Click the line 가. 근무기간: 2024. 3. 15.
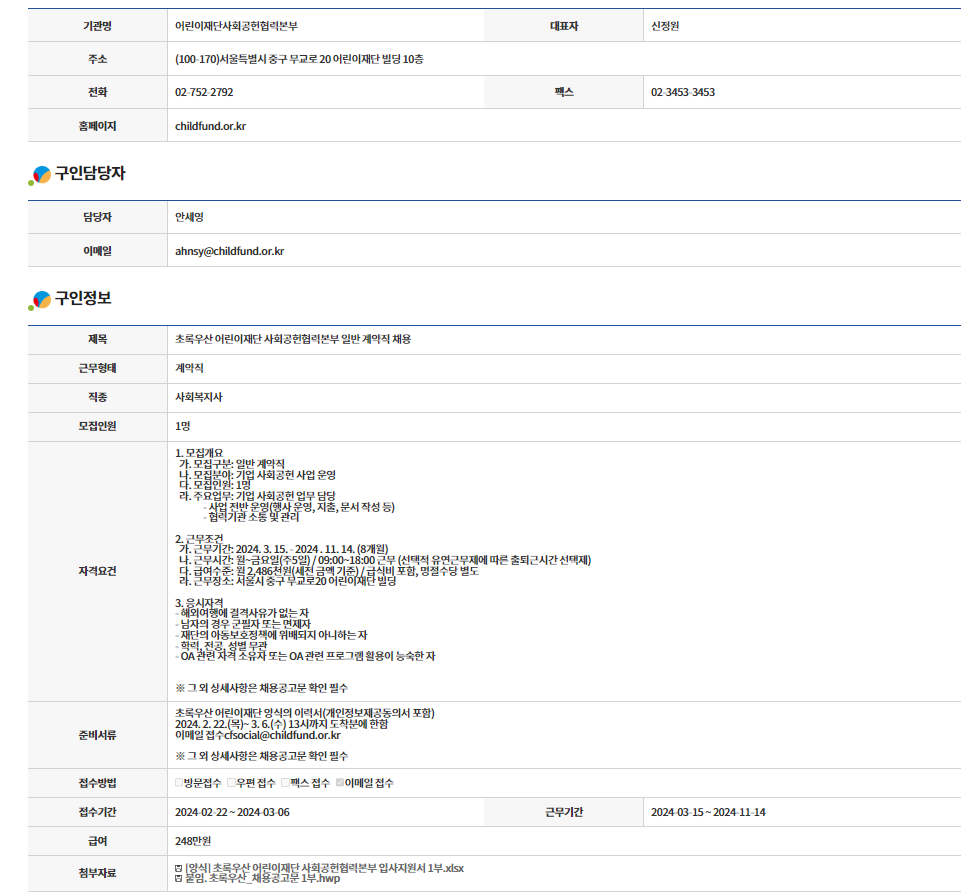Screen dimensions: 970x893 pyautogui.click(x=284, y=549)
